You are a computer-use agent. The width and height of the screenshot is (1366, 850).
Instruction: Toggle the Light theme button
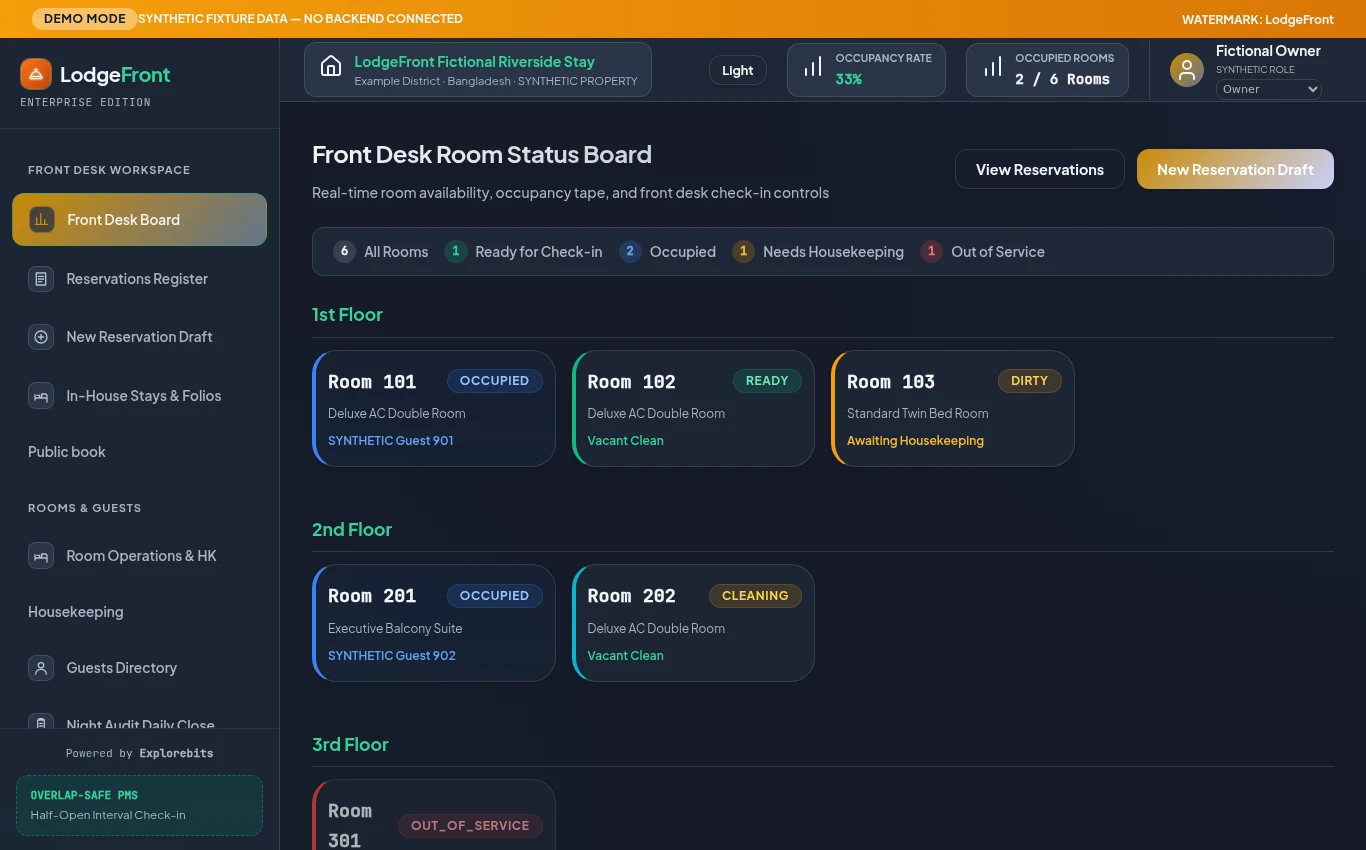[x=738, y=70]
